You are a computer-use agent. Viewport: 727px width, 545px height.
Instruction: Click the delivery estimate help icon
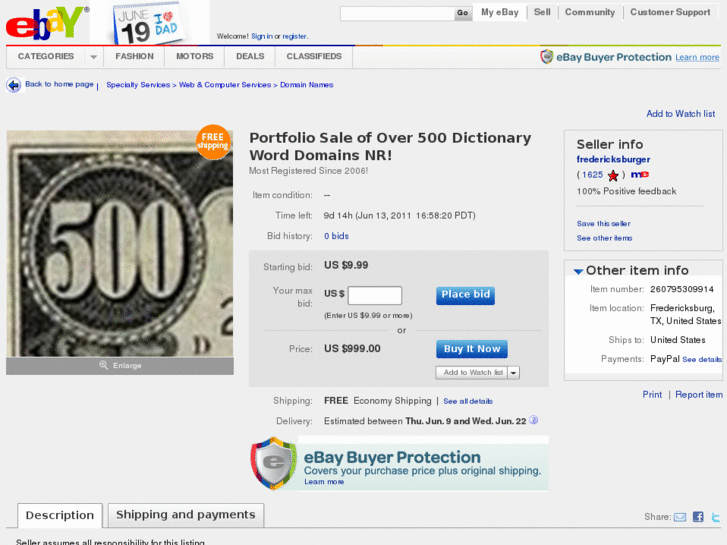click(534, 421)
